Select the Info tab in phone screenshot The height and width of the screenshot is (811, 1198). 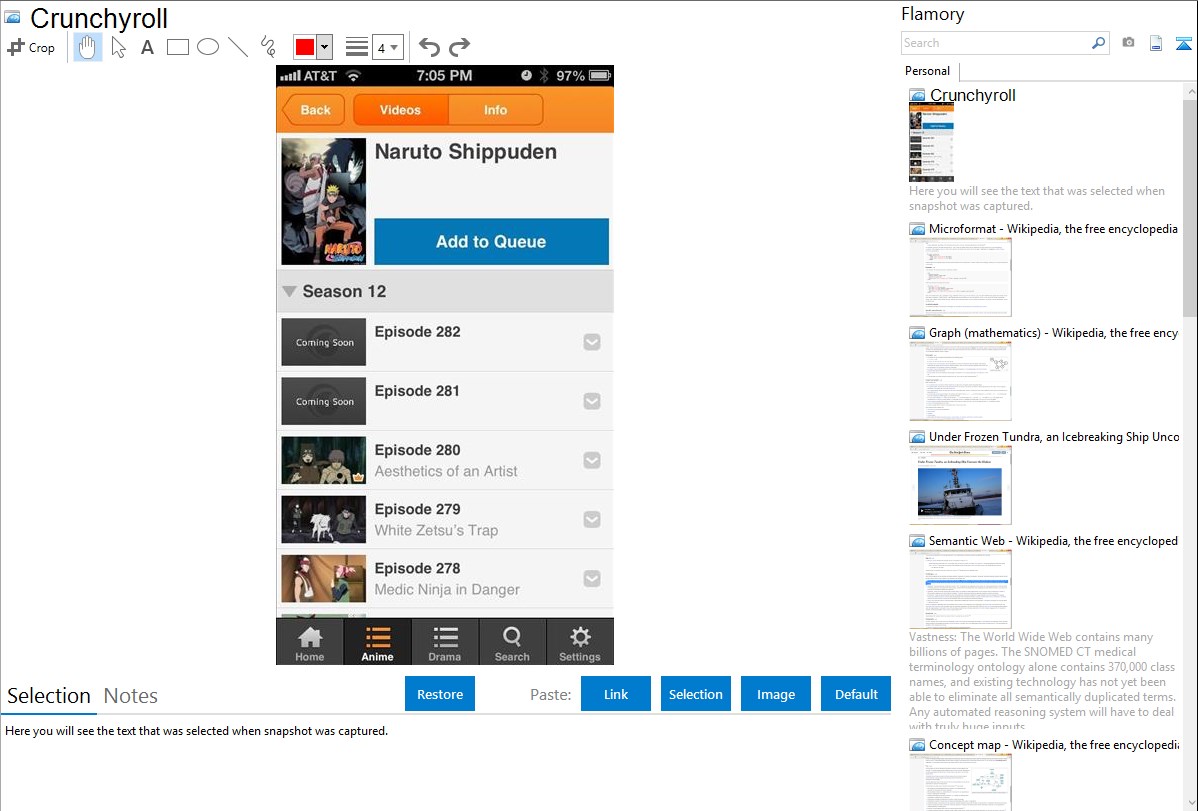point(495,110)
